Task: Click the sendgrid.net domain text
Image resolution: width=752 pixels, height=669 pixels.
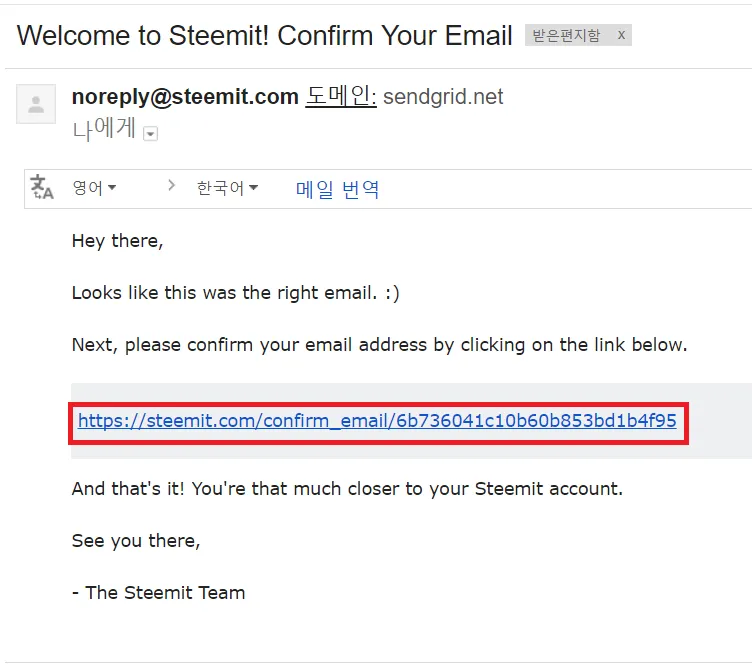Action: click(443, 97)
